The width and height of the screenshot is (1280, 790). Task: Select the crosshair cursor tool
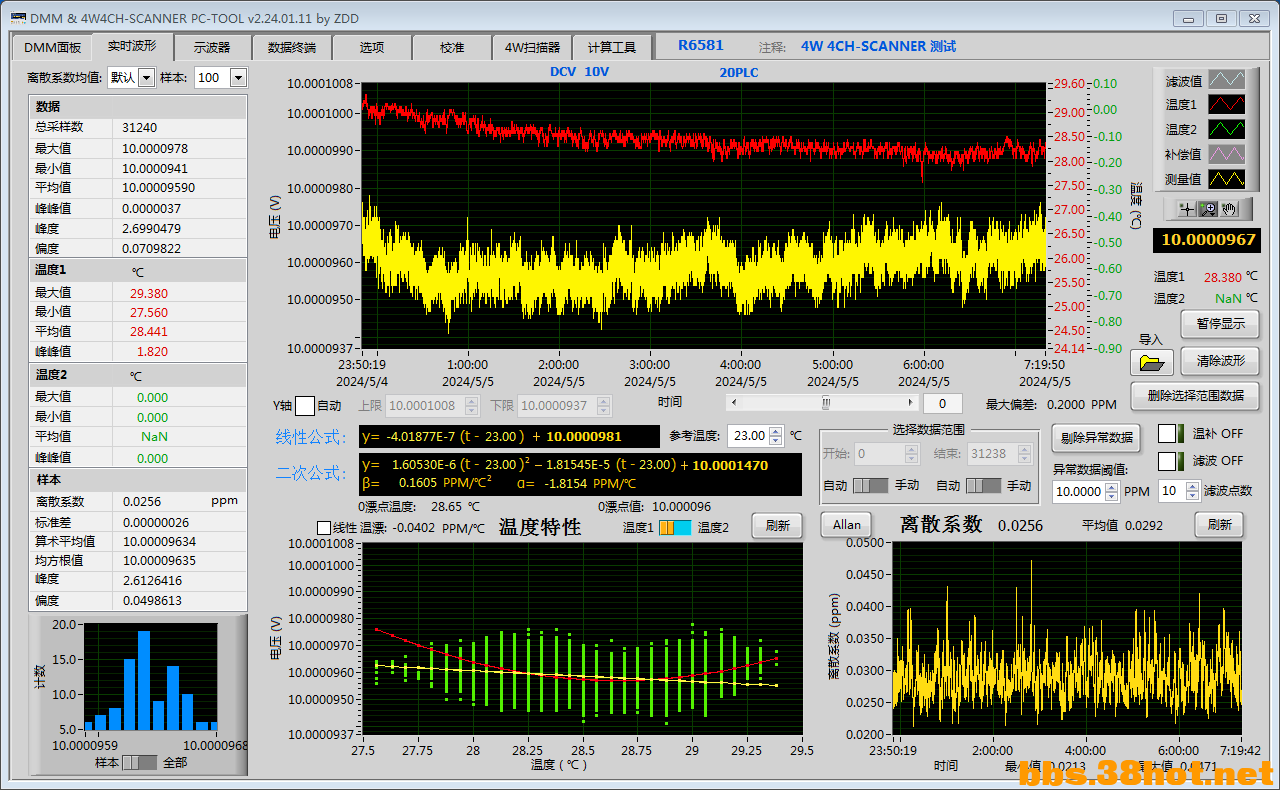click(x=1186, y=209)
